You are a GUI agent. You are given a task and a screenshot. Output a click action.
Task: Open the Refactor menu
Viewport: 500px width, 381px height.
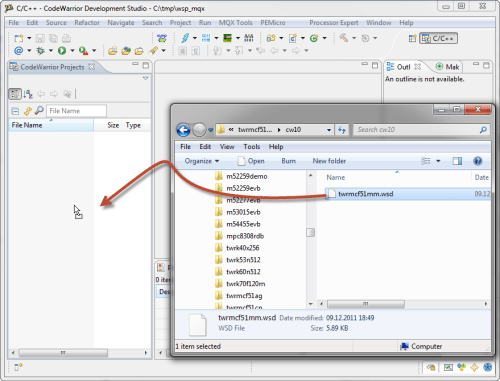[87, 23]
